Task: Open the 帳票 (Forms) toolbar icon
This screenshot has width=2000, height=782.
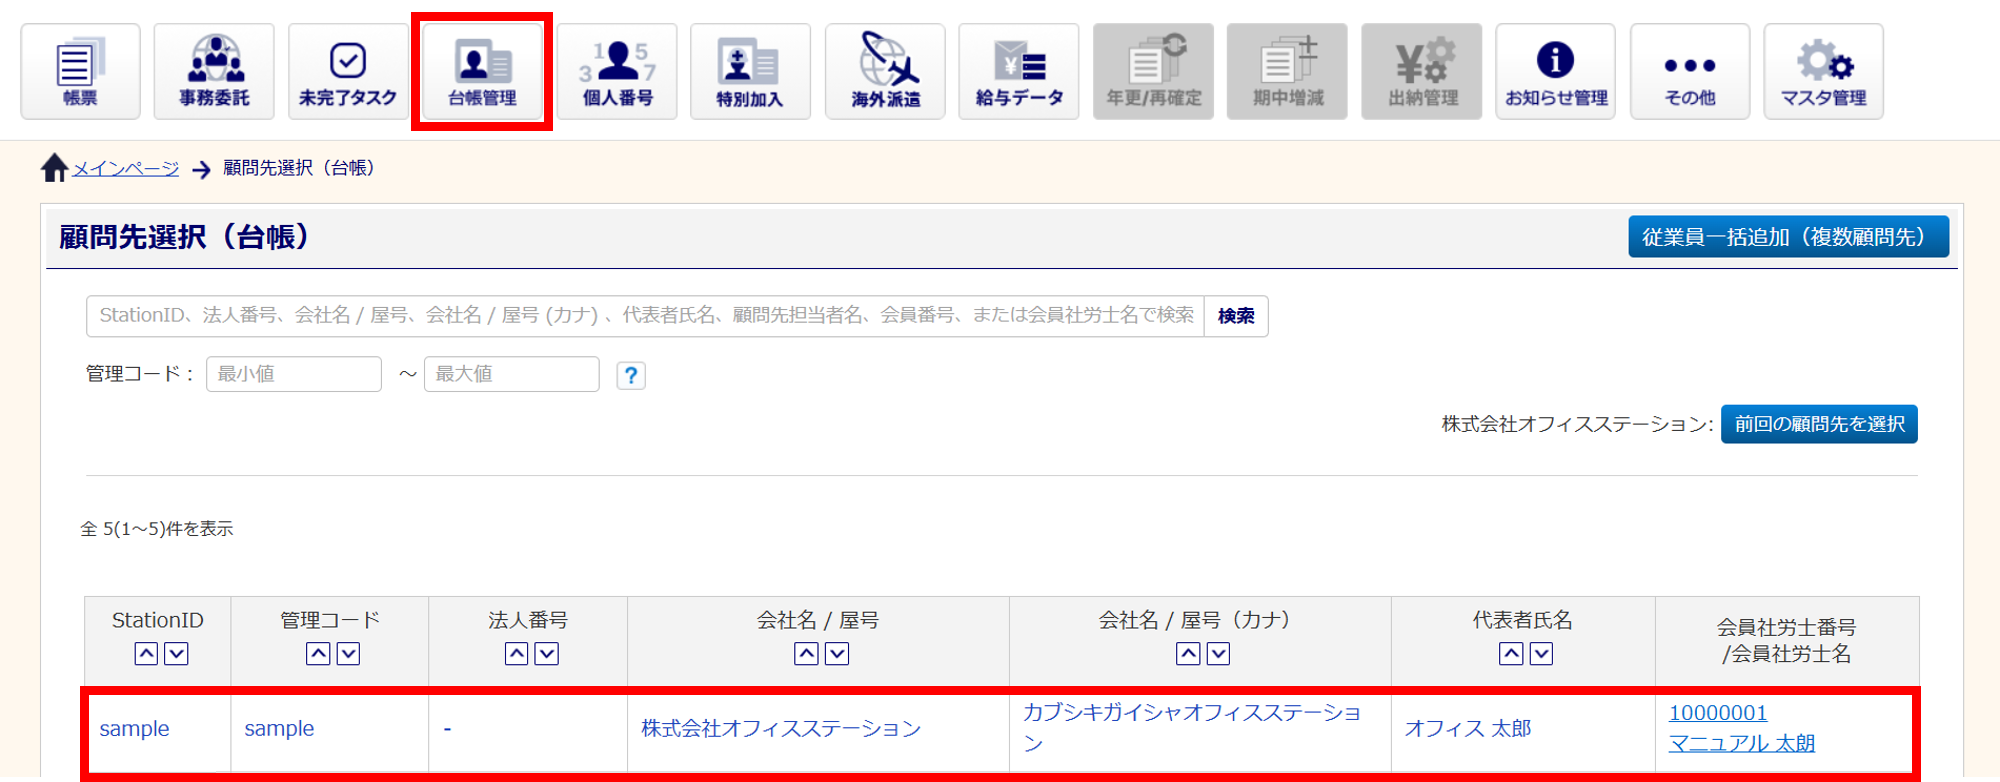Action: [x=80, y=72]
